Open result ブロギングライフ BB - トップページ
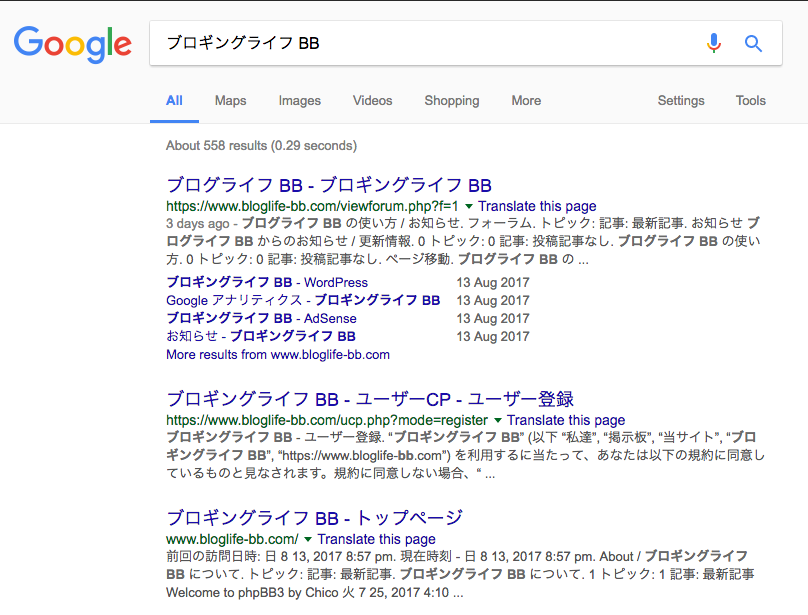This screenshot has height=615, width=808. (x=314, y=518)
